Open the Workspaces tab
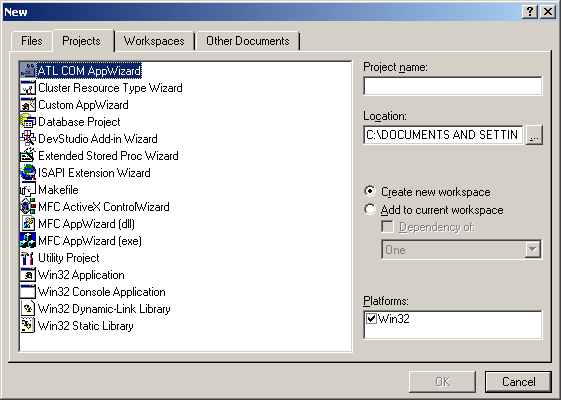The image size is (561, 400). (154, 41)
